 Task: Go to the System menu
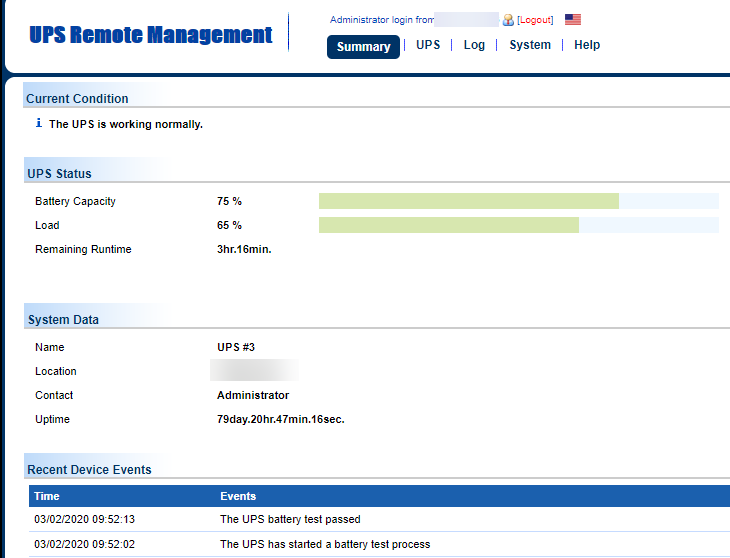point(529,45)
